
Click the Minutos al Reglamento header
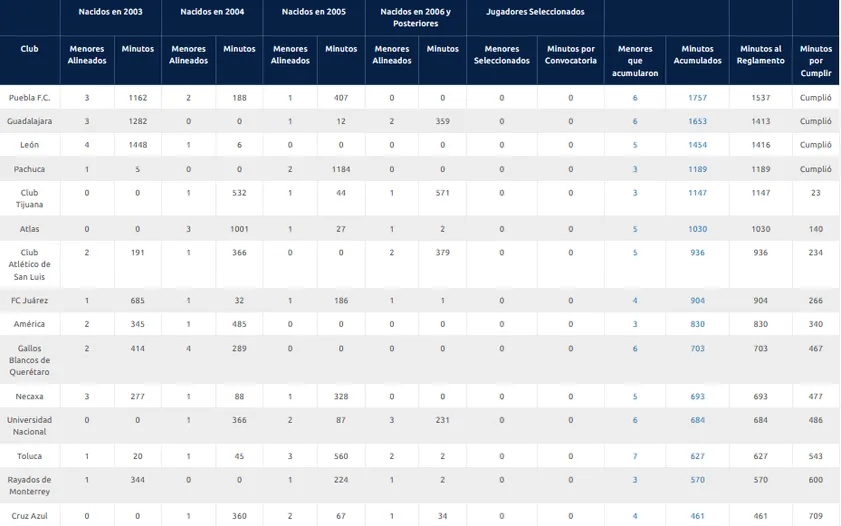tap(761, 54)
